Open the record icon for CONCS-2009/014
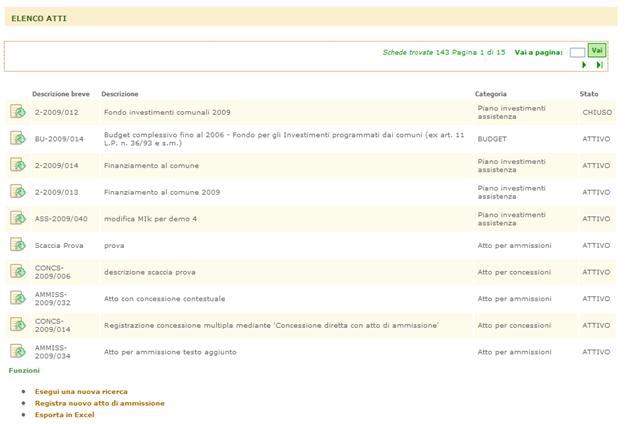The width and height of the screenshot is (625, 424). 18,325
